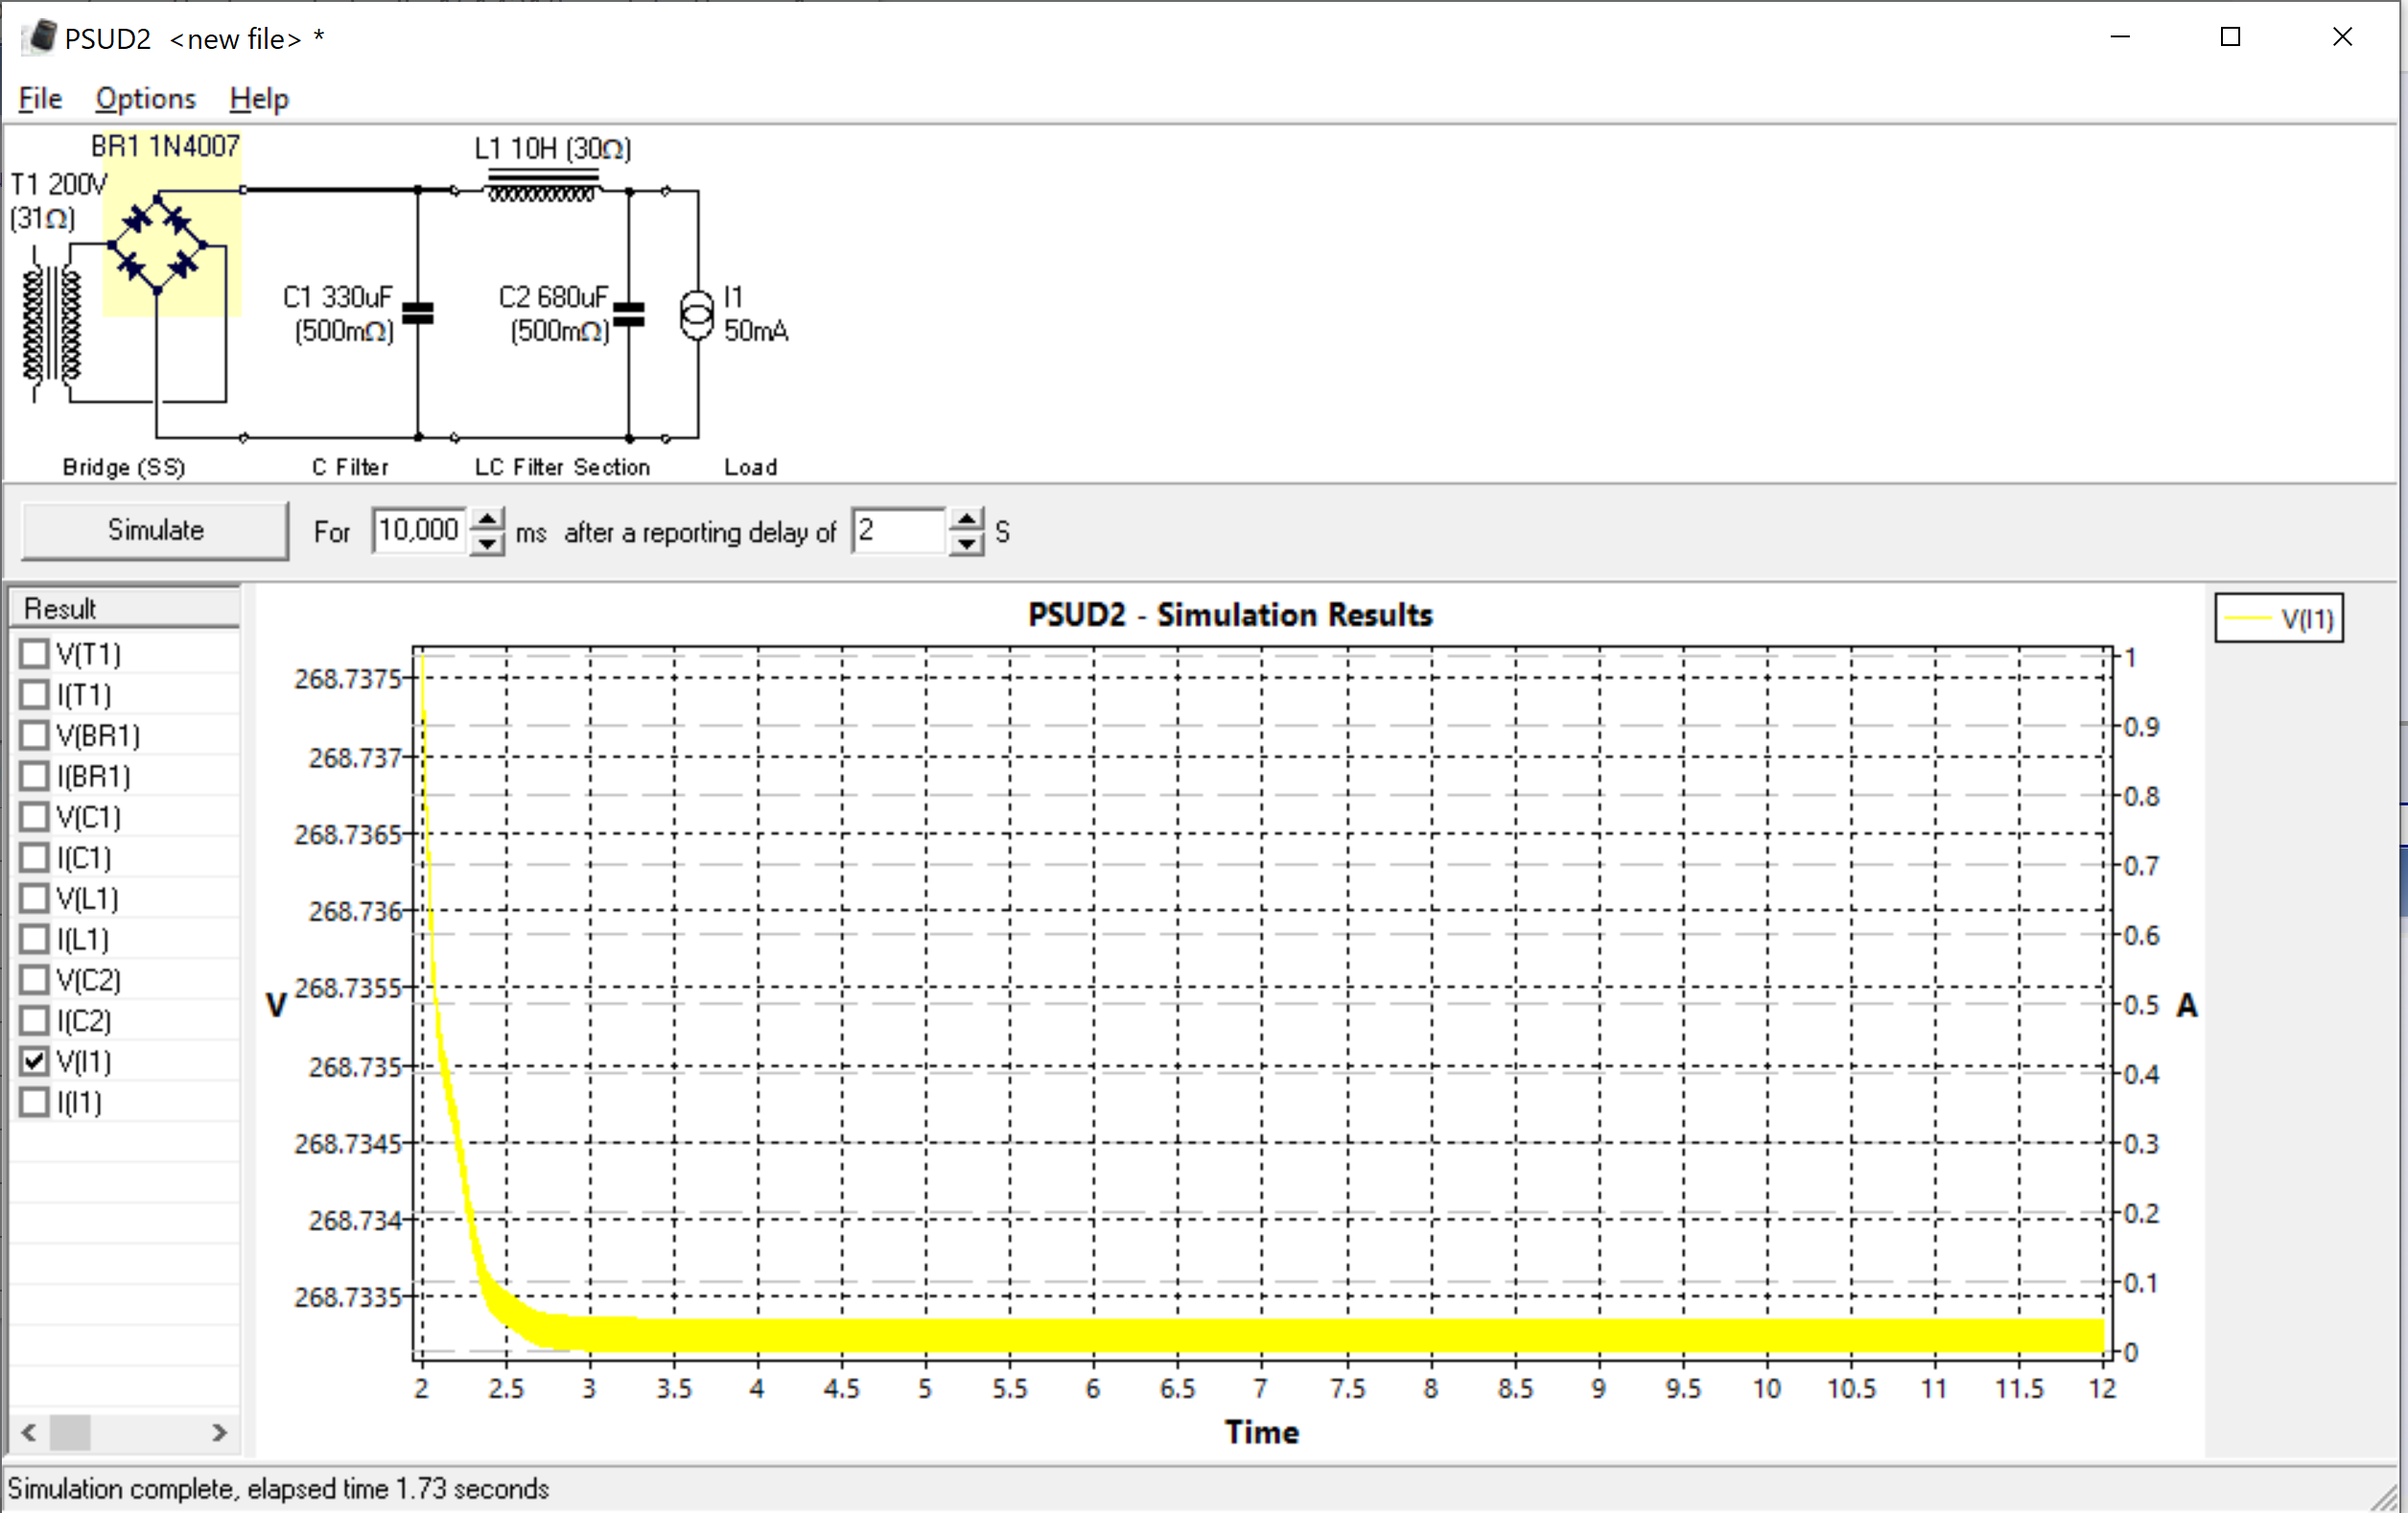Enable the I(C2) result checkbox

[34, 1021]
